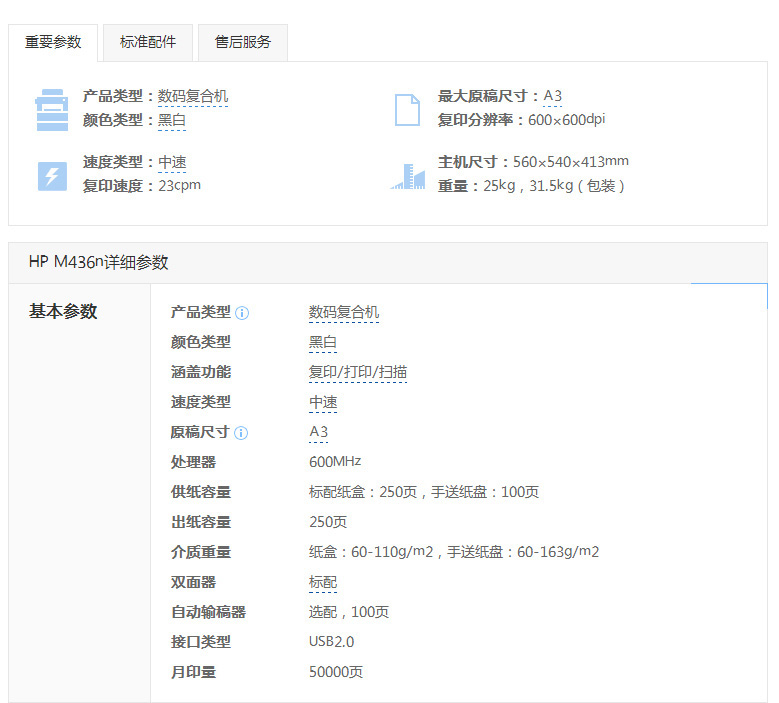Click 黑白 link in 基本参数 table
779x703 pixels.
323,343
